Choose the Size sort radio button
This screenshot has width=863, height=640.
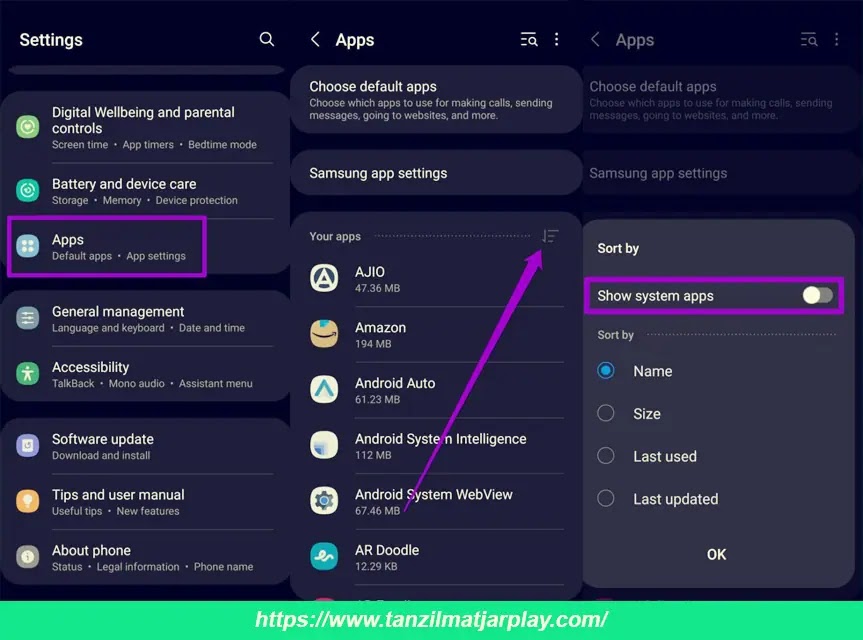pos(606,413)
